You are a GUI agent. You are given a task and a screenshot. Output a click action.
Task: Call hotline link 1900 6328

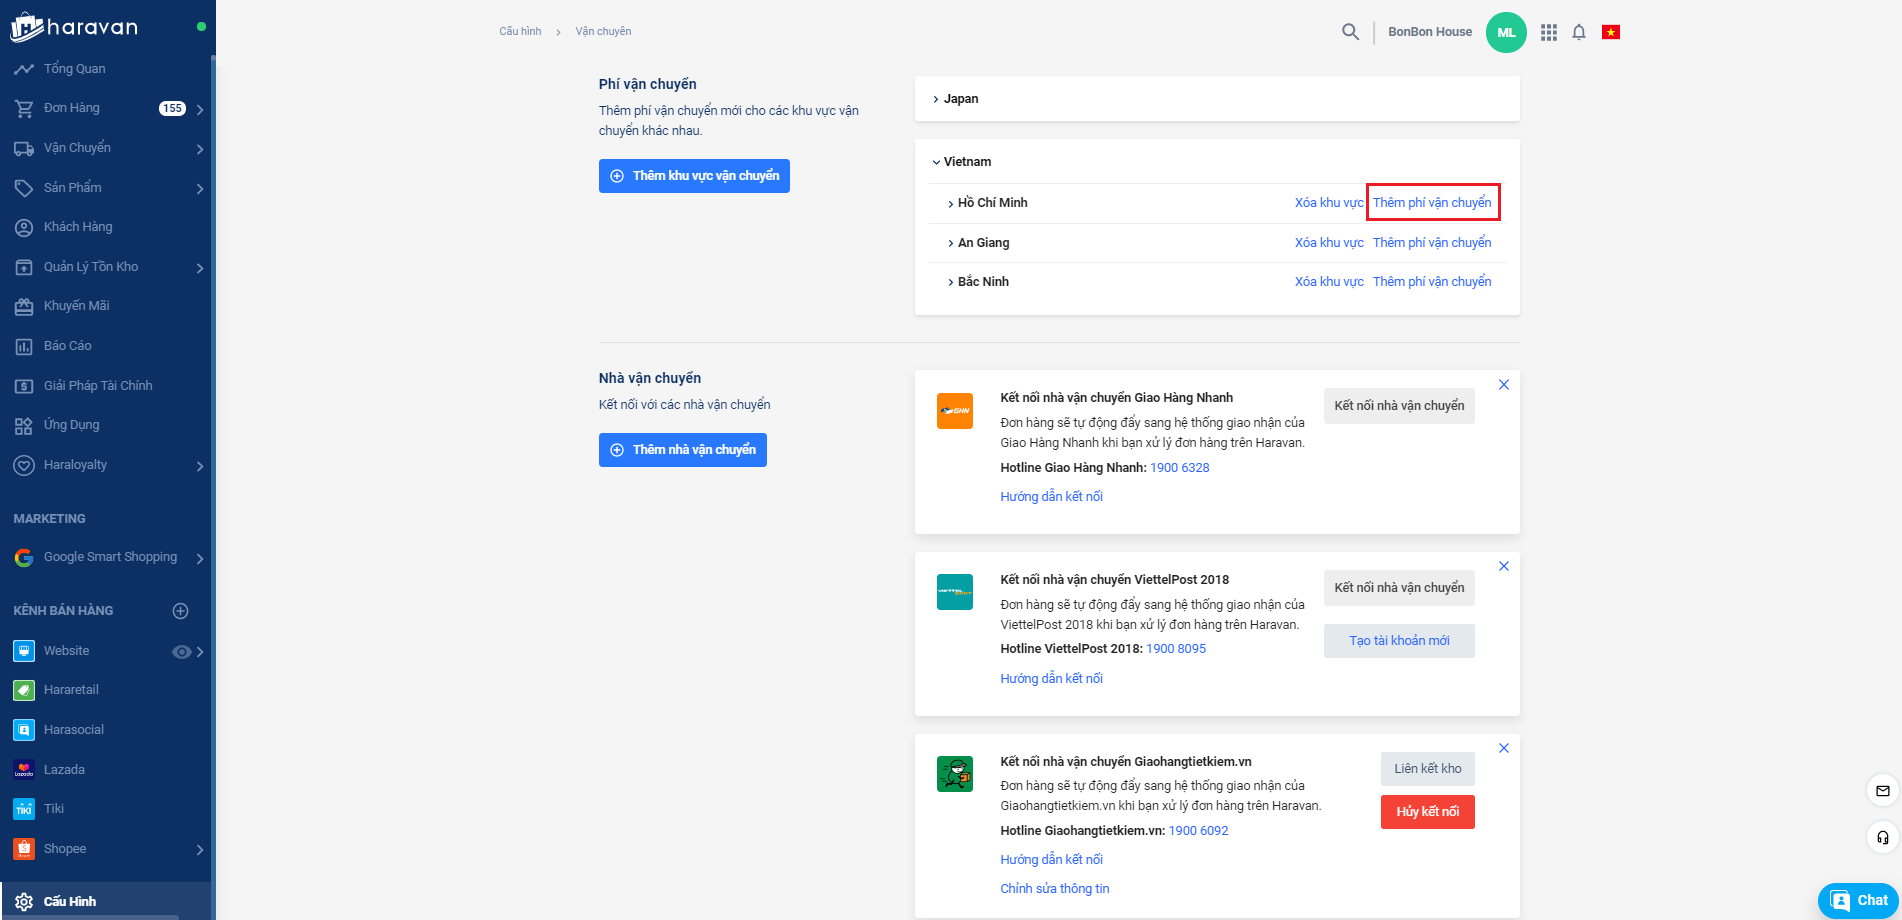[x=1179, y=468]
